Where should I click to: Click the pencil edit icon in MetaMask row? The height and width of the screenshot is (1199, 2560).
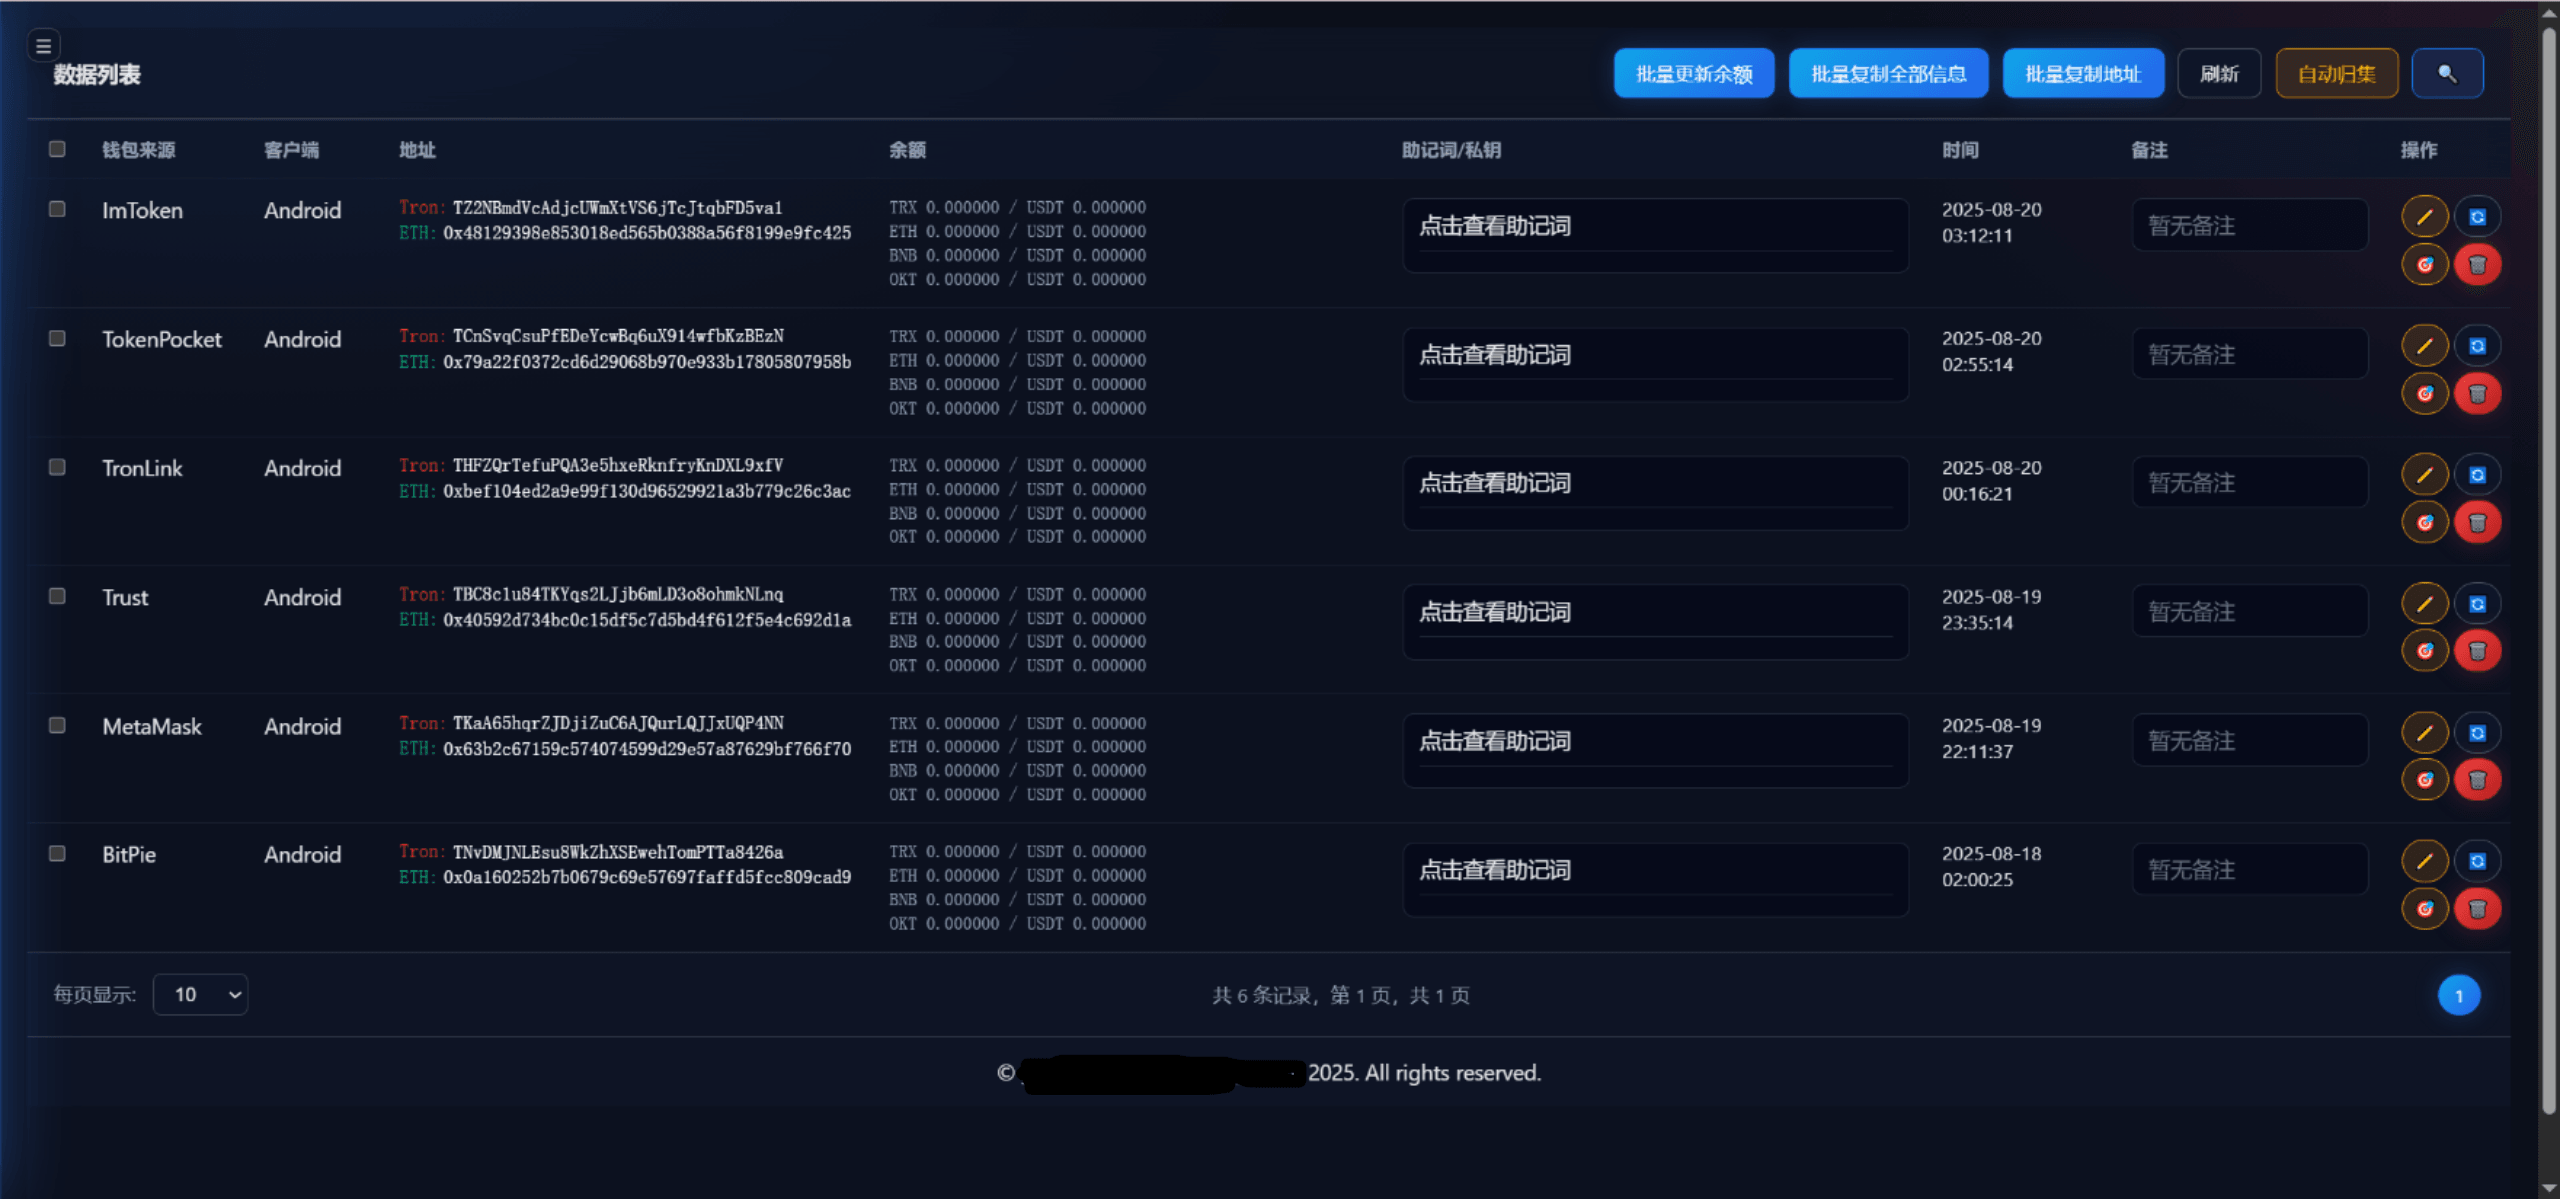point(2424,733)
